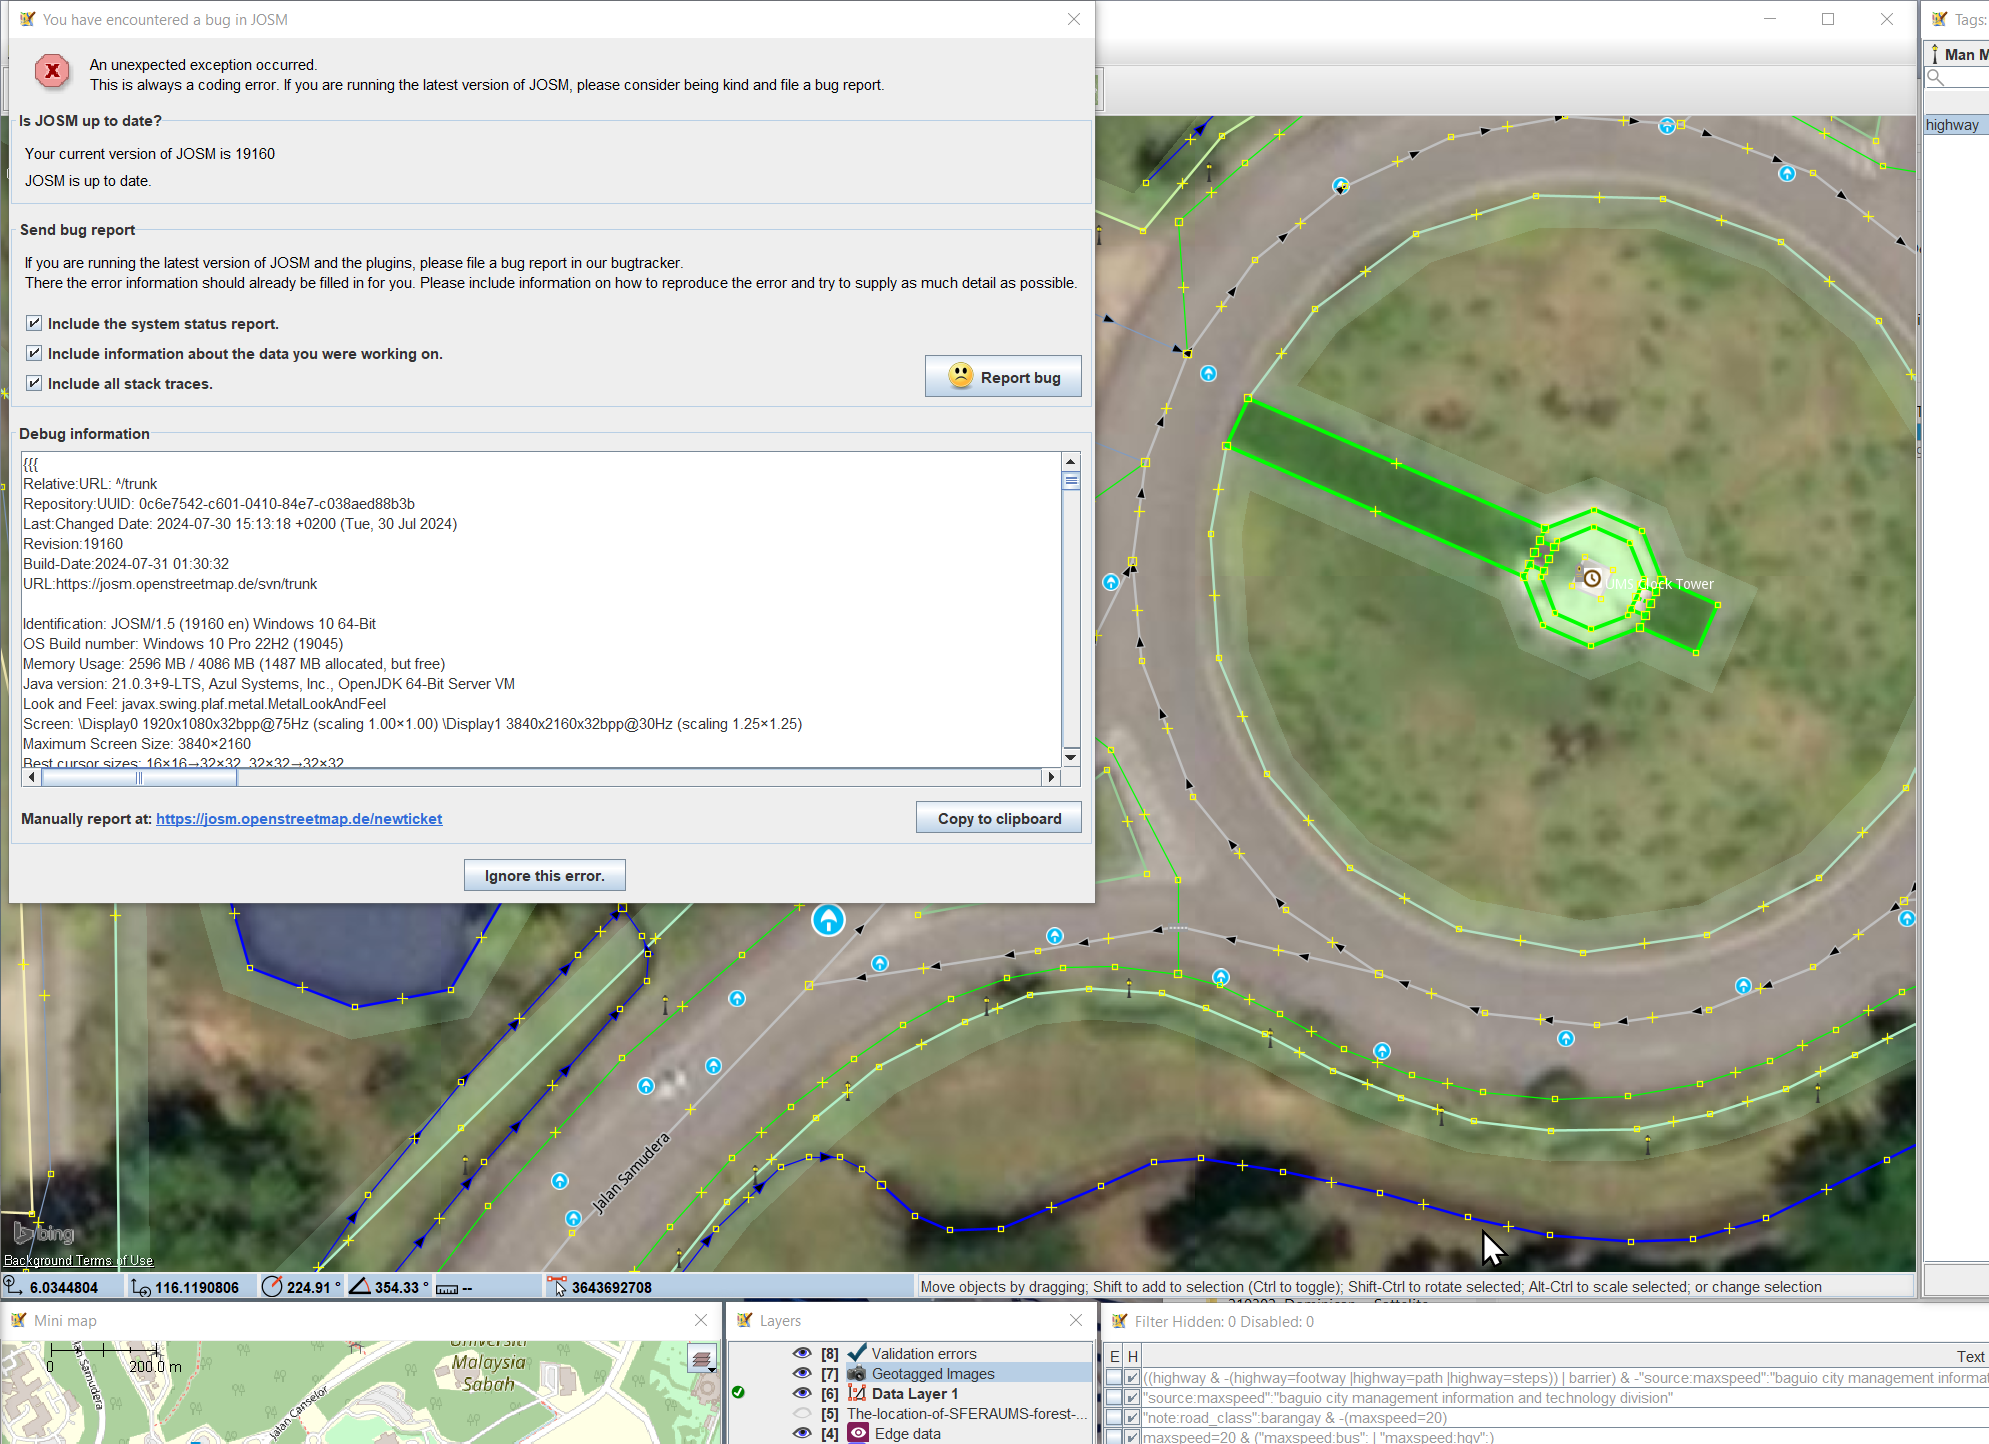
Task: Toggle visibility of Geotagged Images layer
Action: click(x=802, y=1373)
